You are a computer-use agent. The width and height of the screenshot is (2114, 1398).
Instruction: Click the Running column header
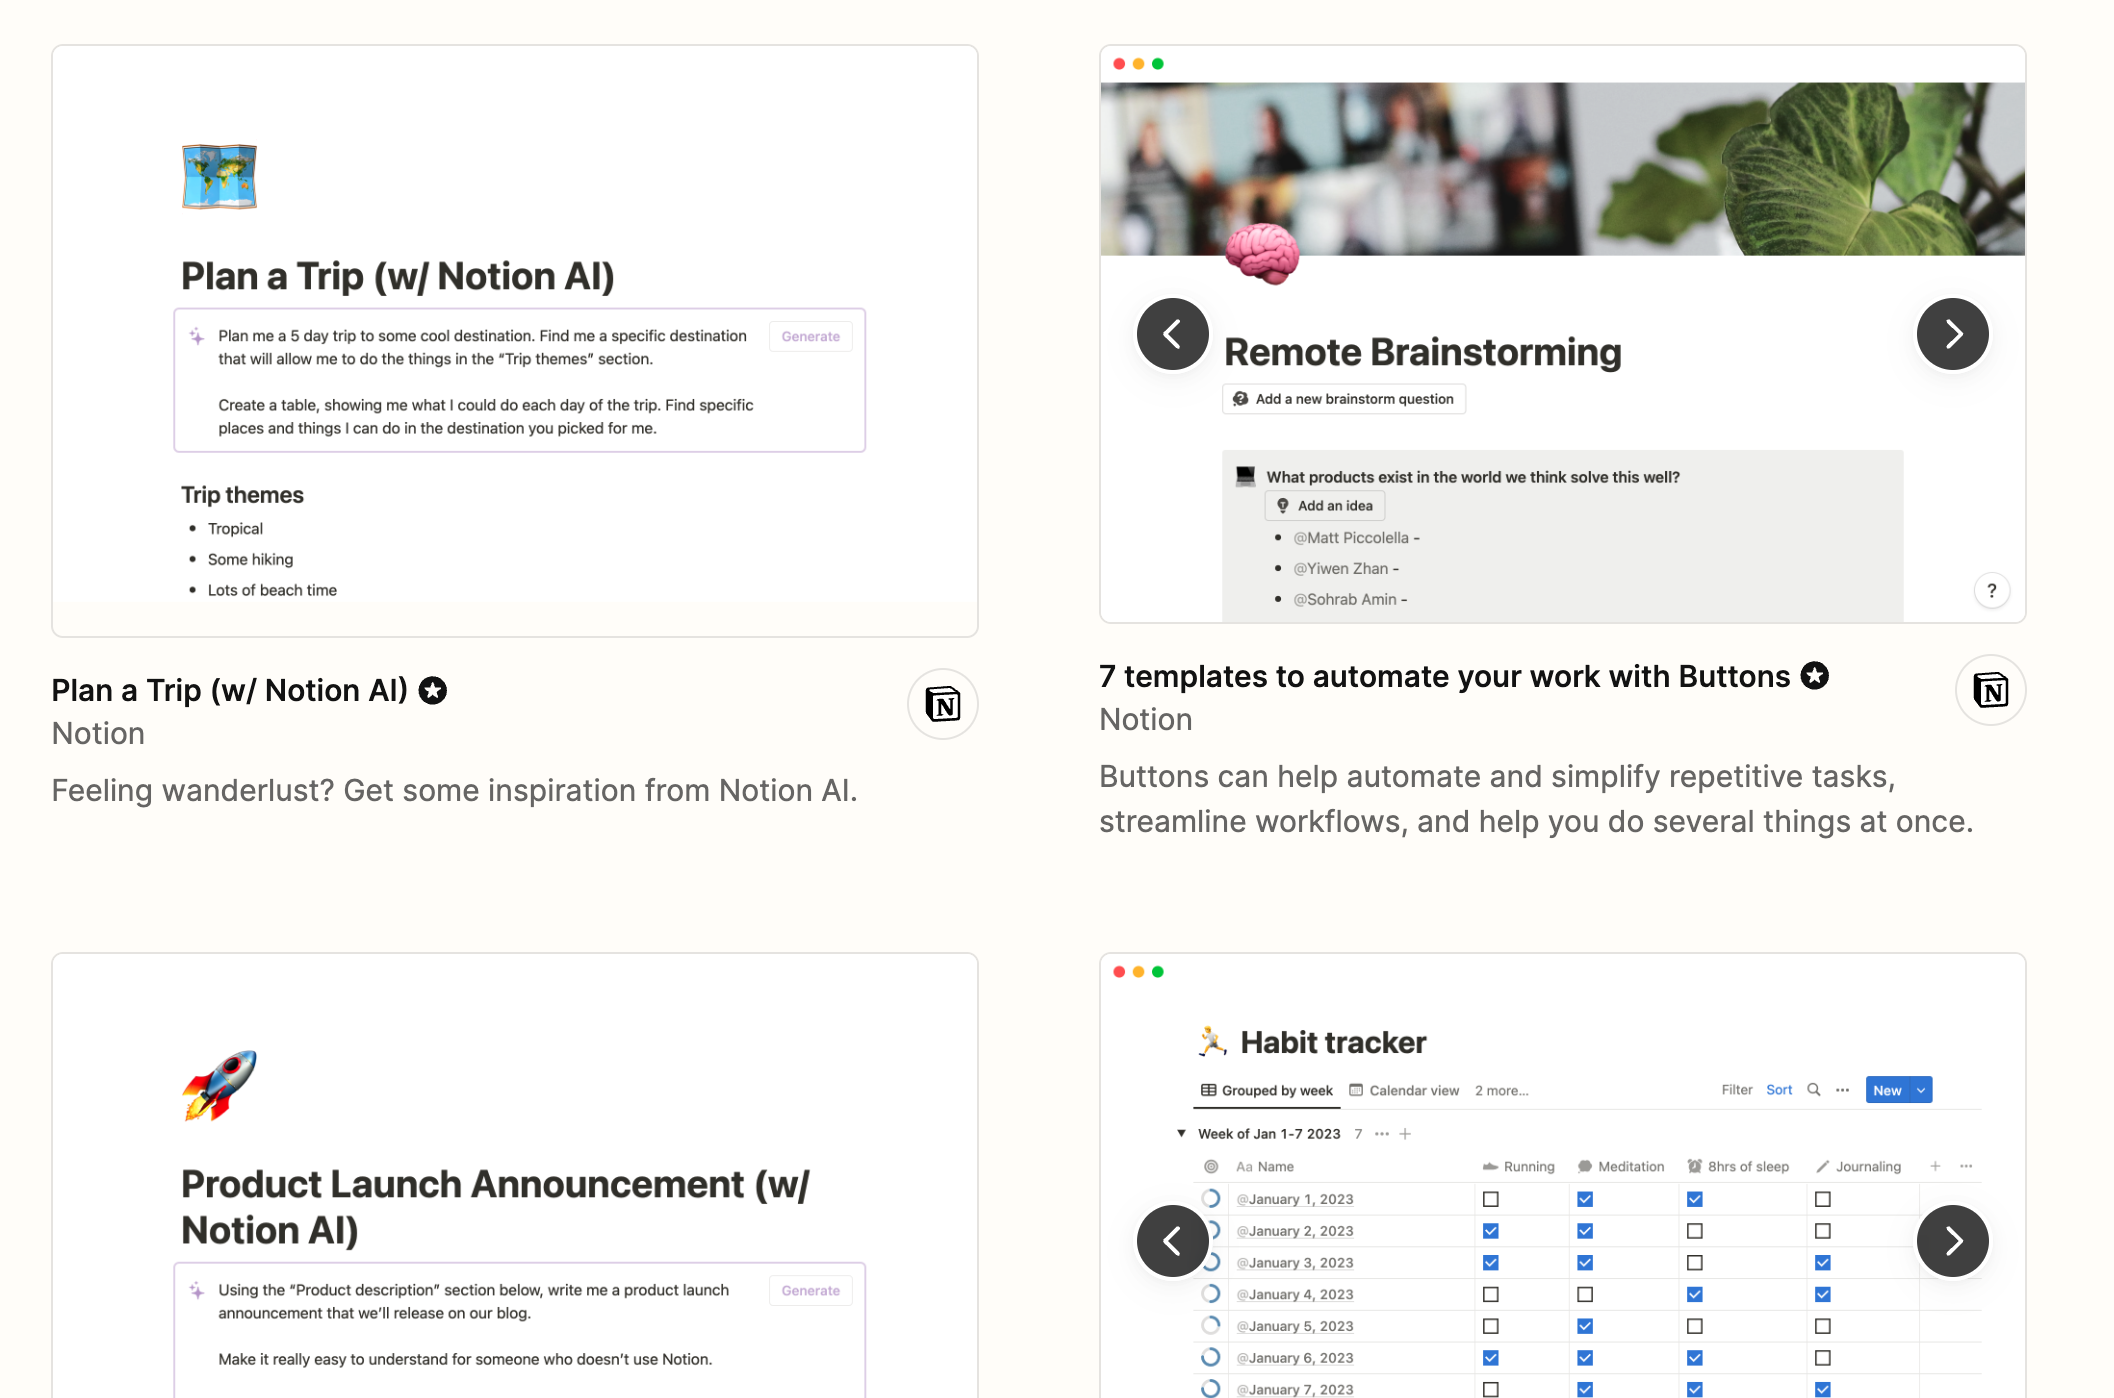click(x=1519, y=1167)
